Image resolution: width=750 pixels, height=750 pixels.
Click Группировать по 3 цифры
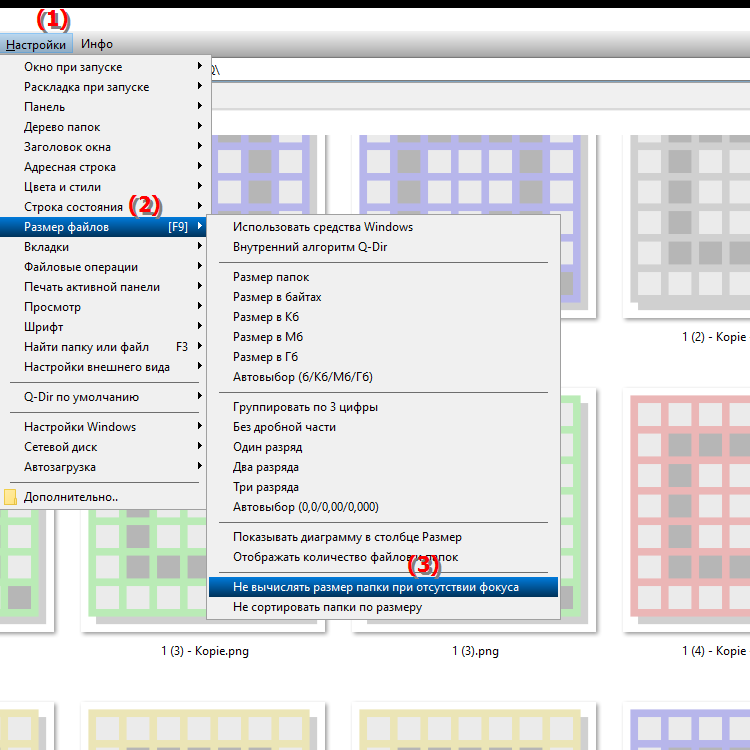[305, 407]
